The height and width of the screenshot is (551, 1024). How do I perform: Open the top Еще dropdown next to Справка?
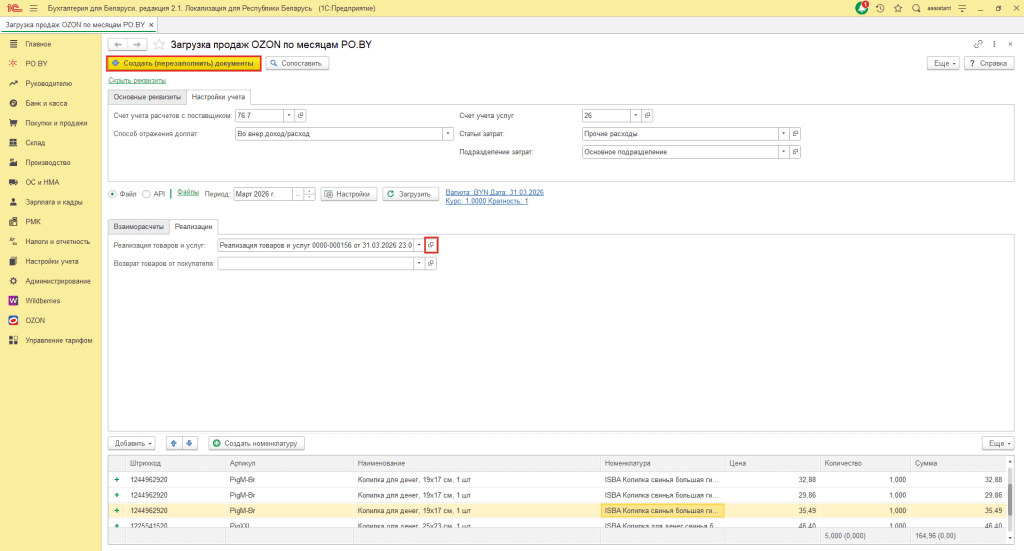(943, 63)
